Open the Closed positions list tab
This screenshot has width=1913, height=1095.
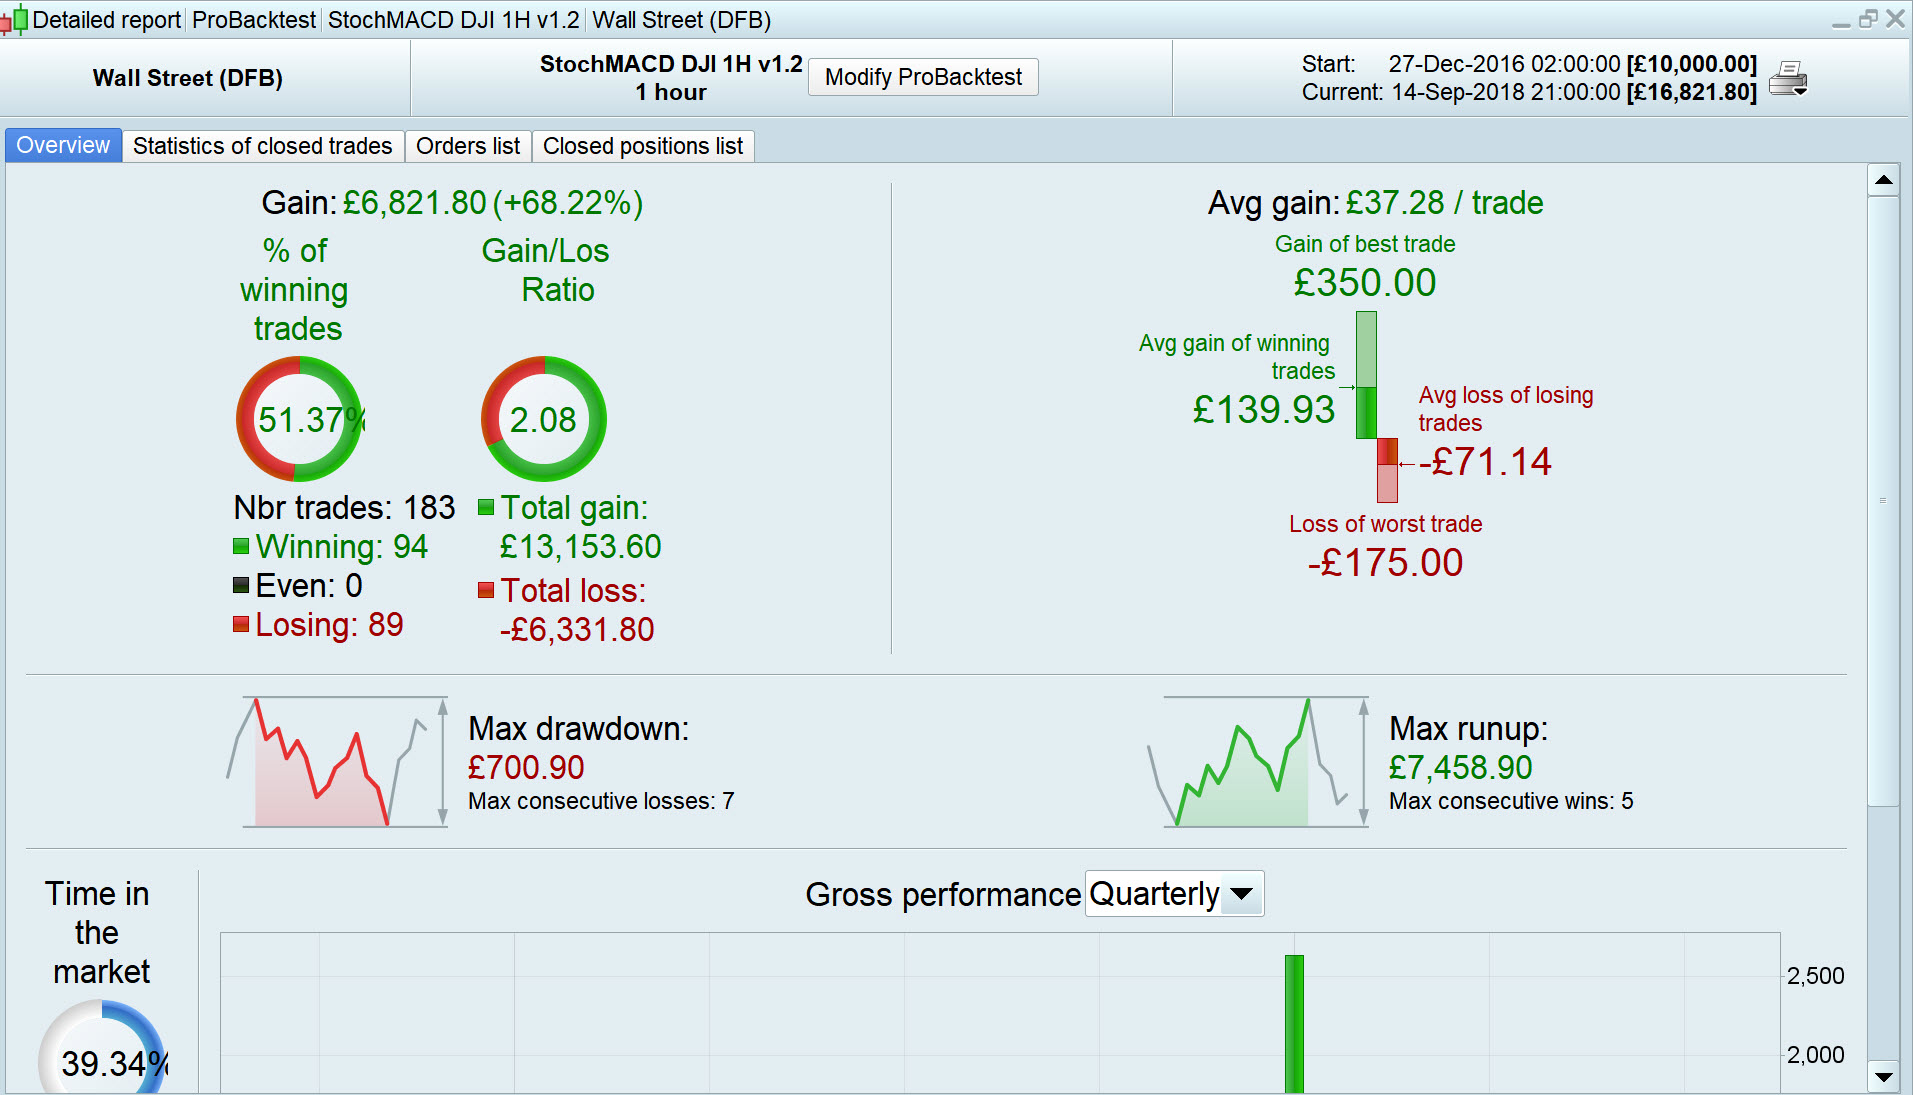click(643, 146)
